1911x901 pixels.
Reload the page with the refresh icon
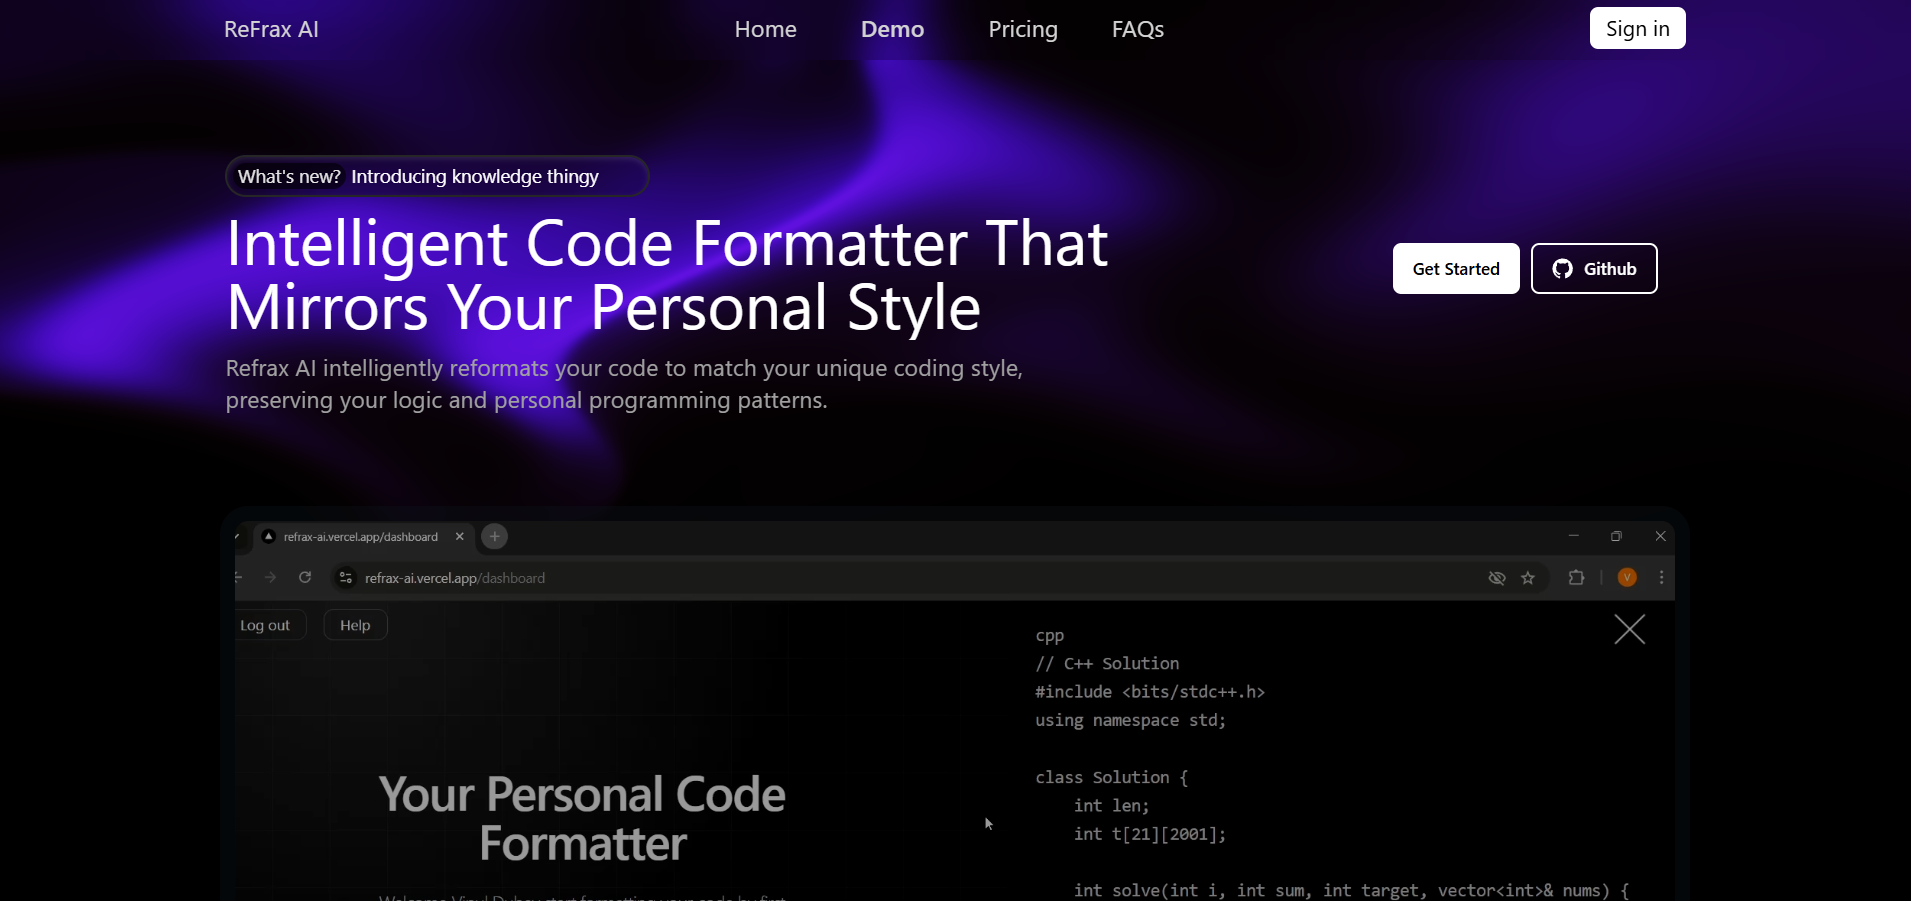tap(305, 578)
